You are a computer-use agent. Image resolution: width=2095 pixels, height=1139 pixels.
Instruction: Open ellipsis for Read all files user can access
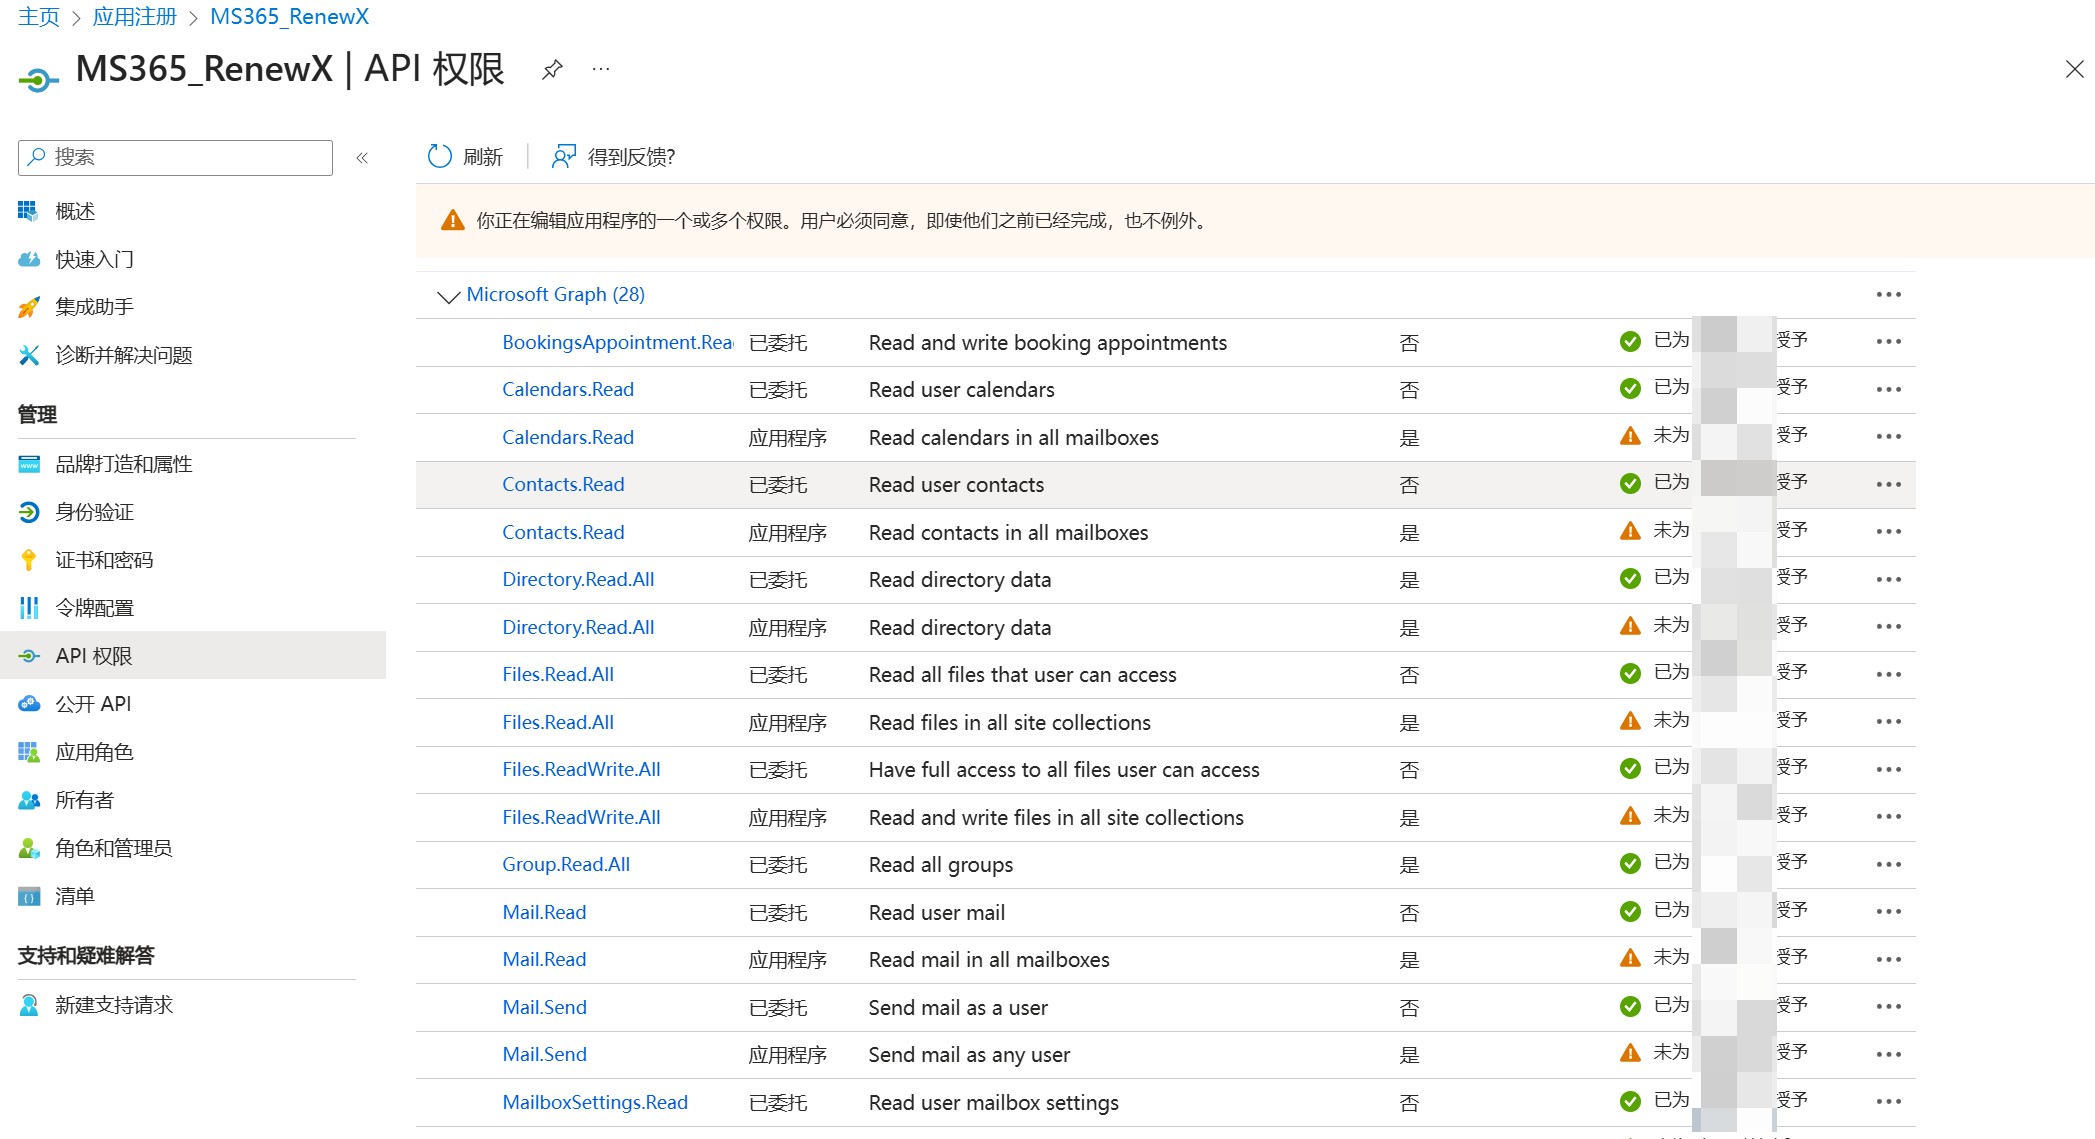1888,675
